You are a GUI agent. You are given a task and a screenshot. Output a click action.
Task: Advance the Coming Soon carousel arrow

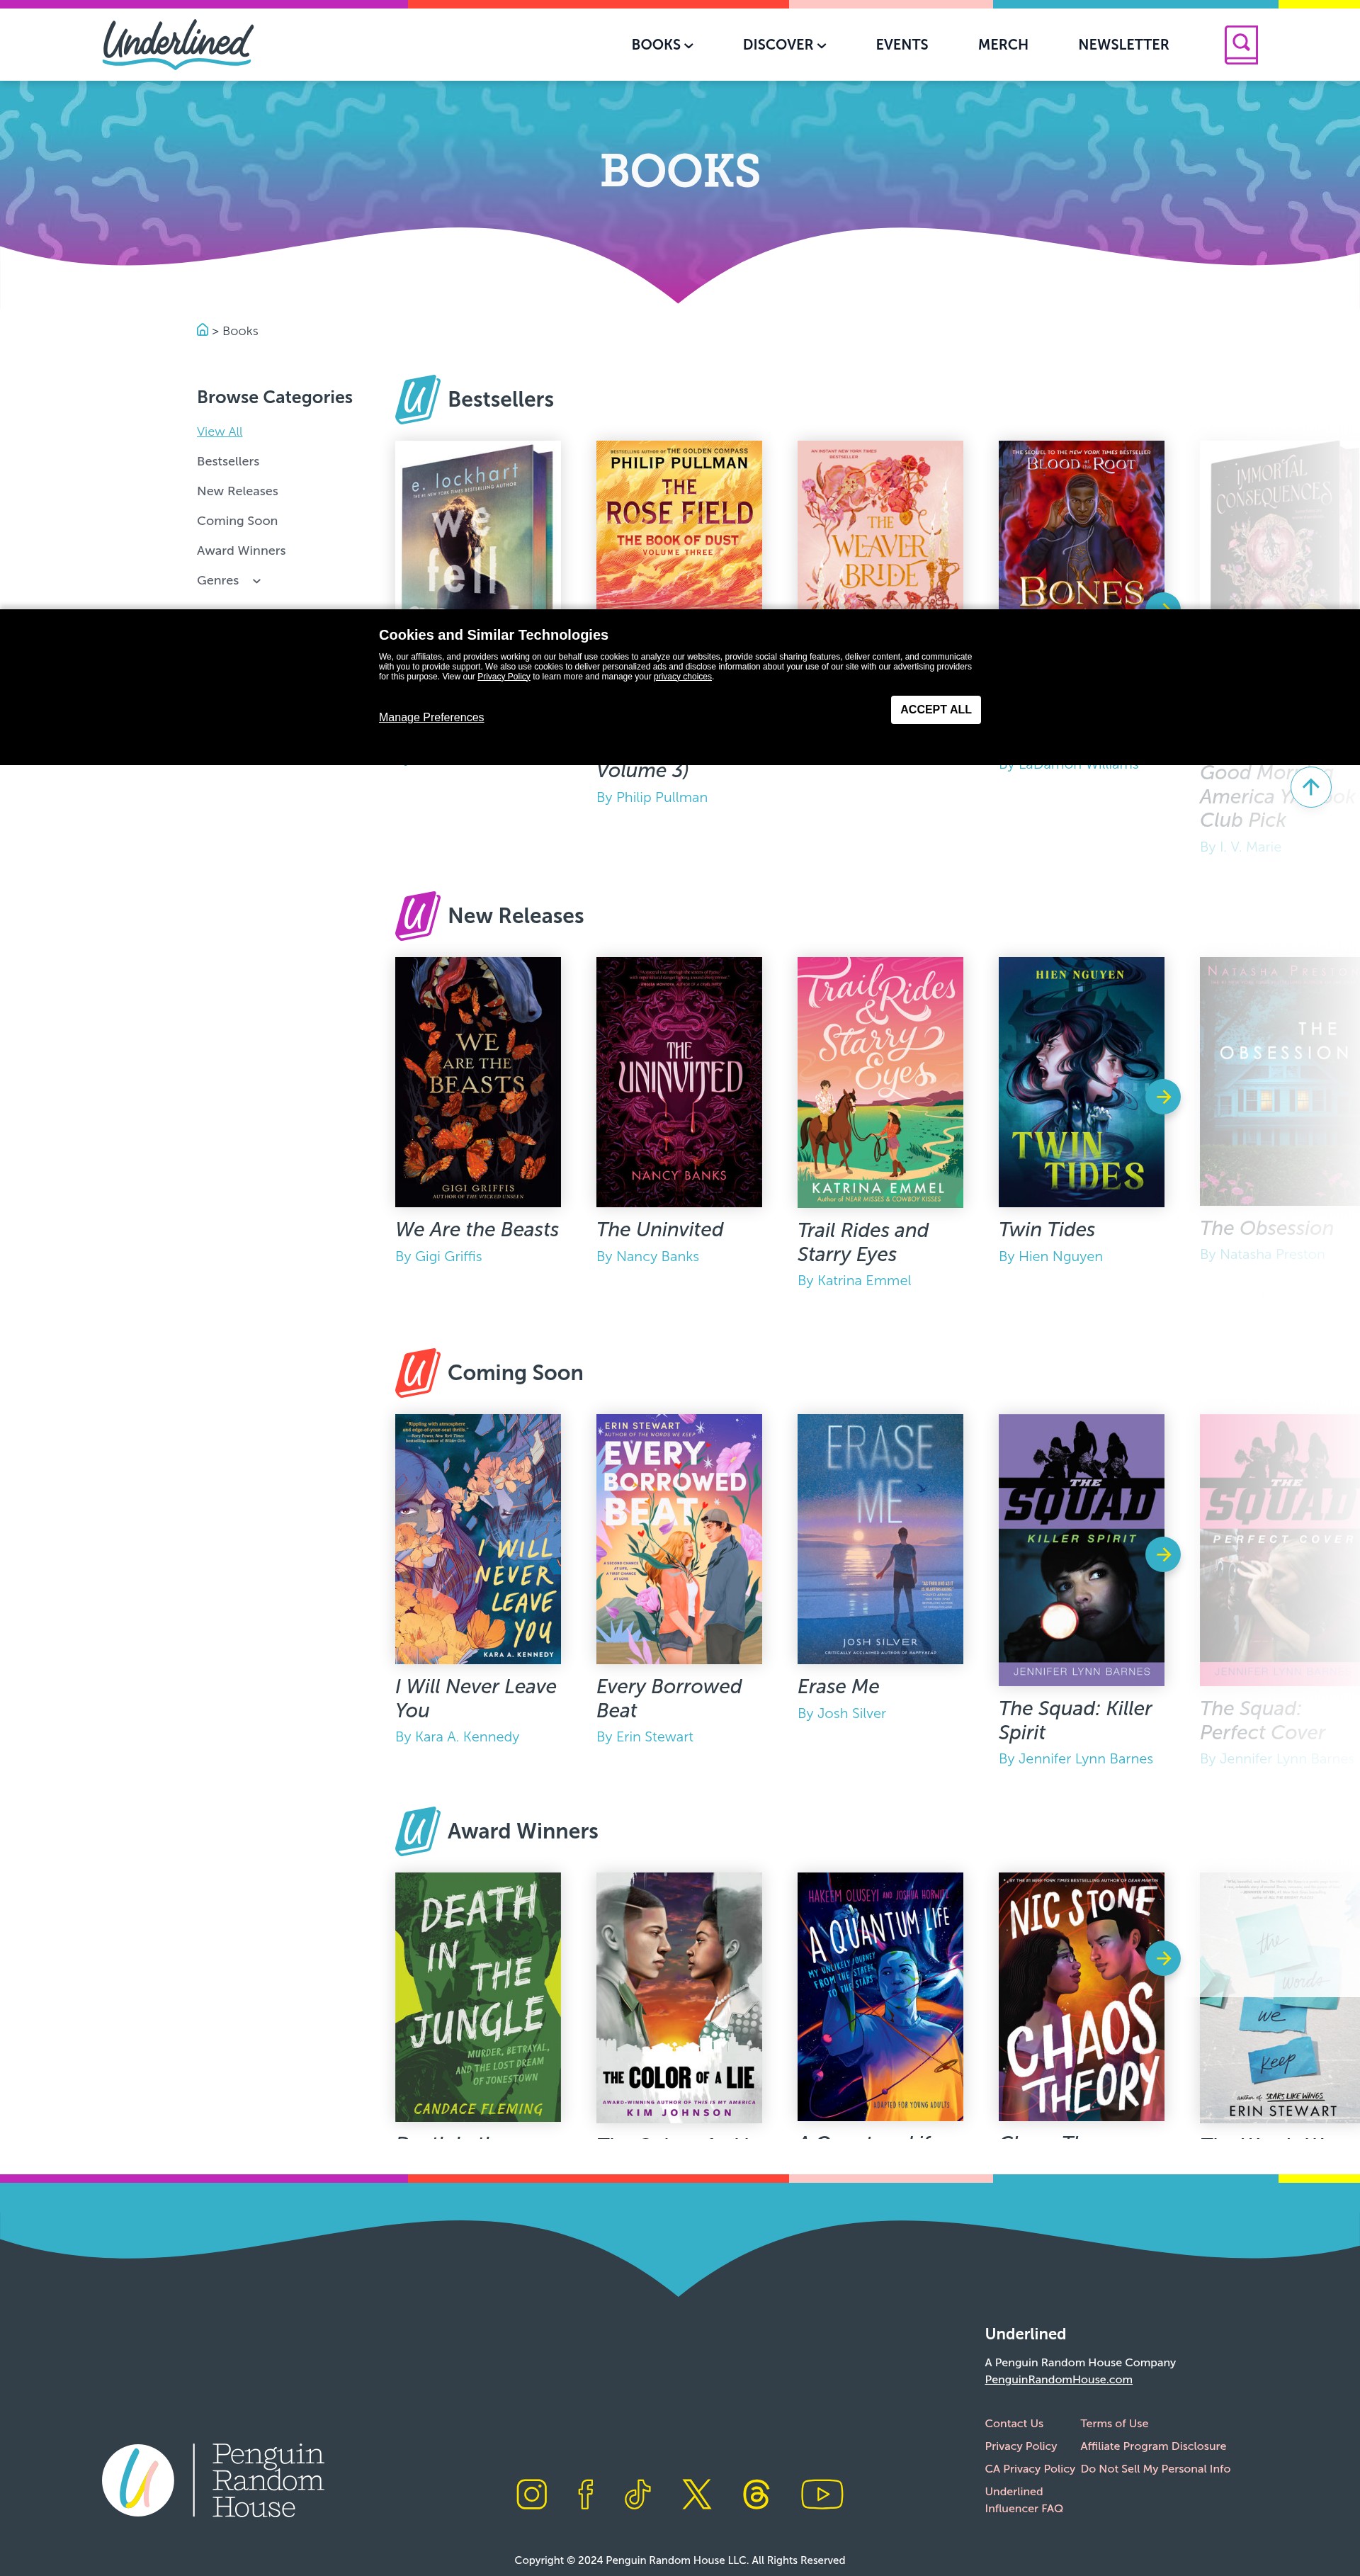pyautogui.click(x=1163, y=1554)
